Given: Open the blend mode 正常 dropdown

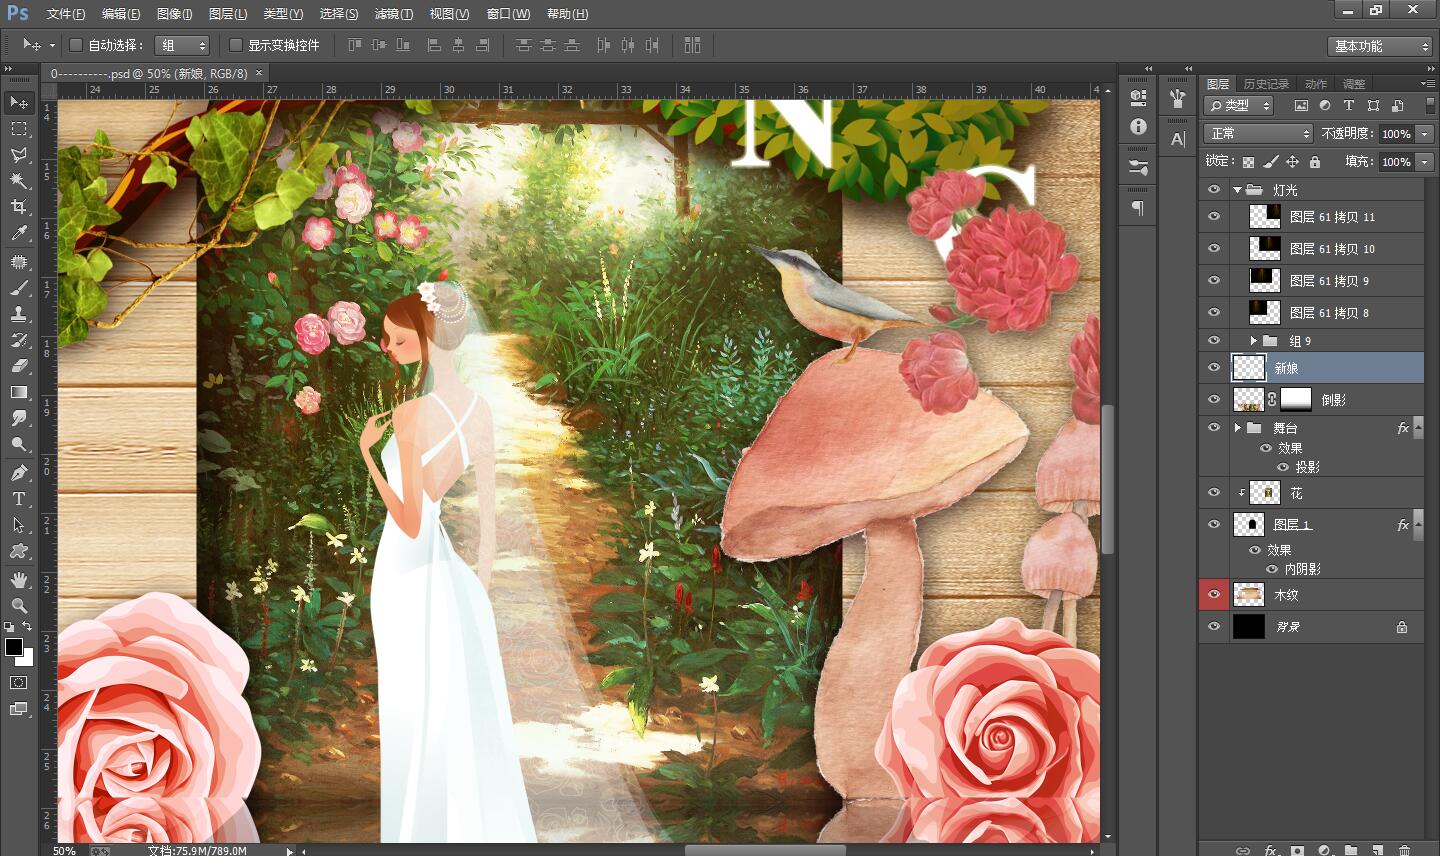Looking at the screenshot, I should pyautogui.click(x=1258, y=133).
